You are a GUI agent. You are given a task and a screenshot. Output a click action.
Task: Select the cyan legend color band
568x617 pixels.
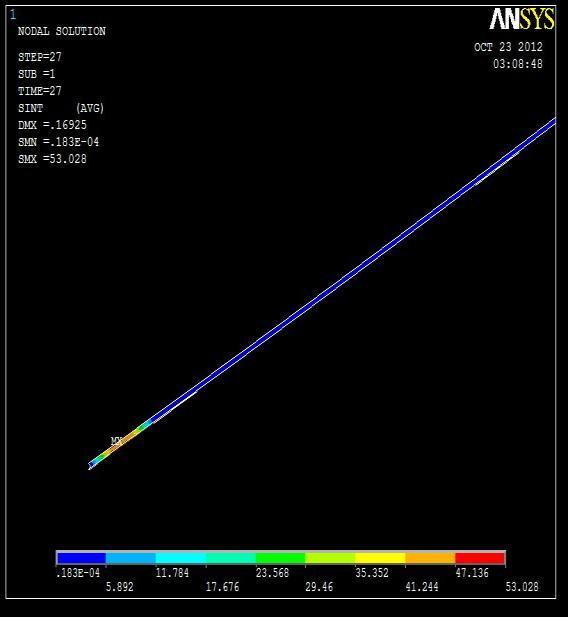pyautogui.click(x=181, y=558)
